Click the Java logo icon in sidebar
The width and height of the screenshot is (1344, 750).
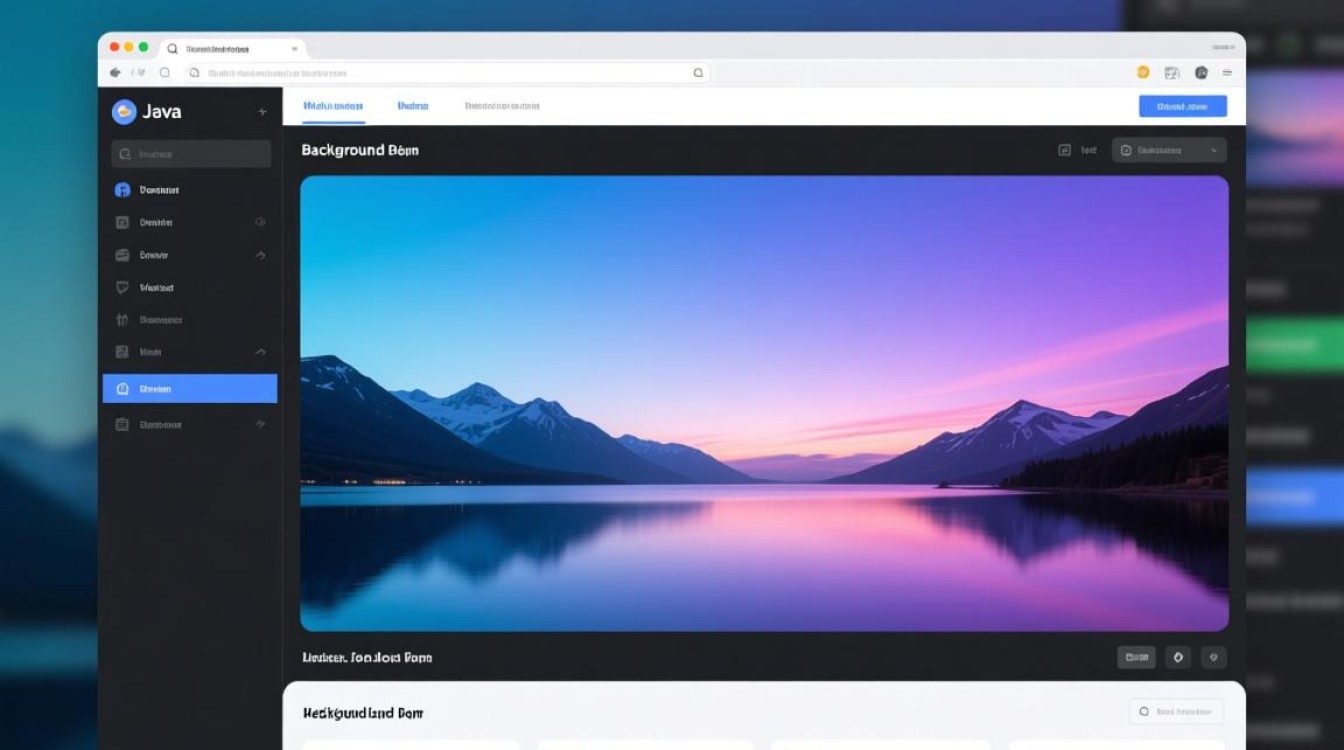pos(124,112)
